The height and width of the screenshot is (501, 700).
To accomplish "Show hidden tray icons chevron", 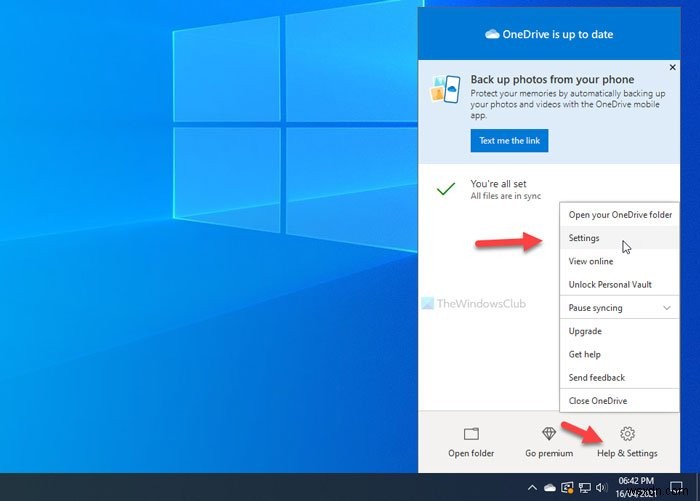I will (532, 488).
